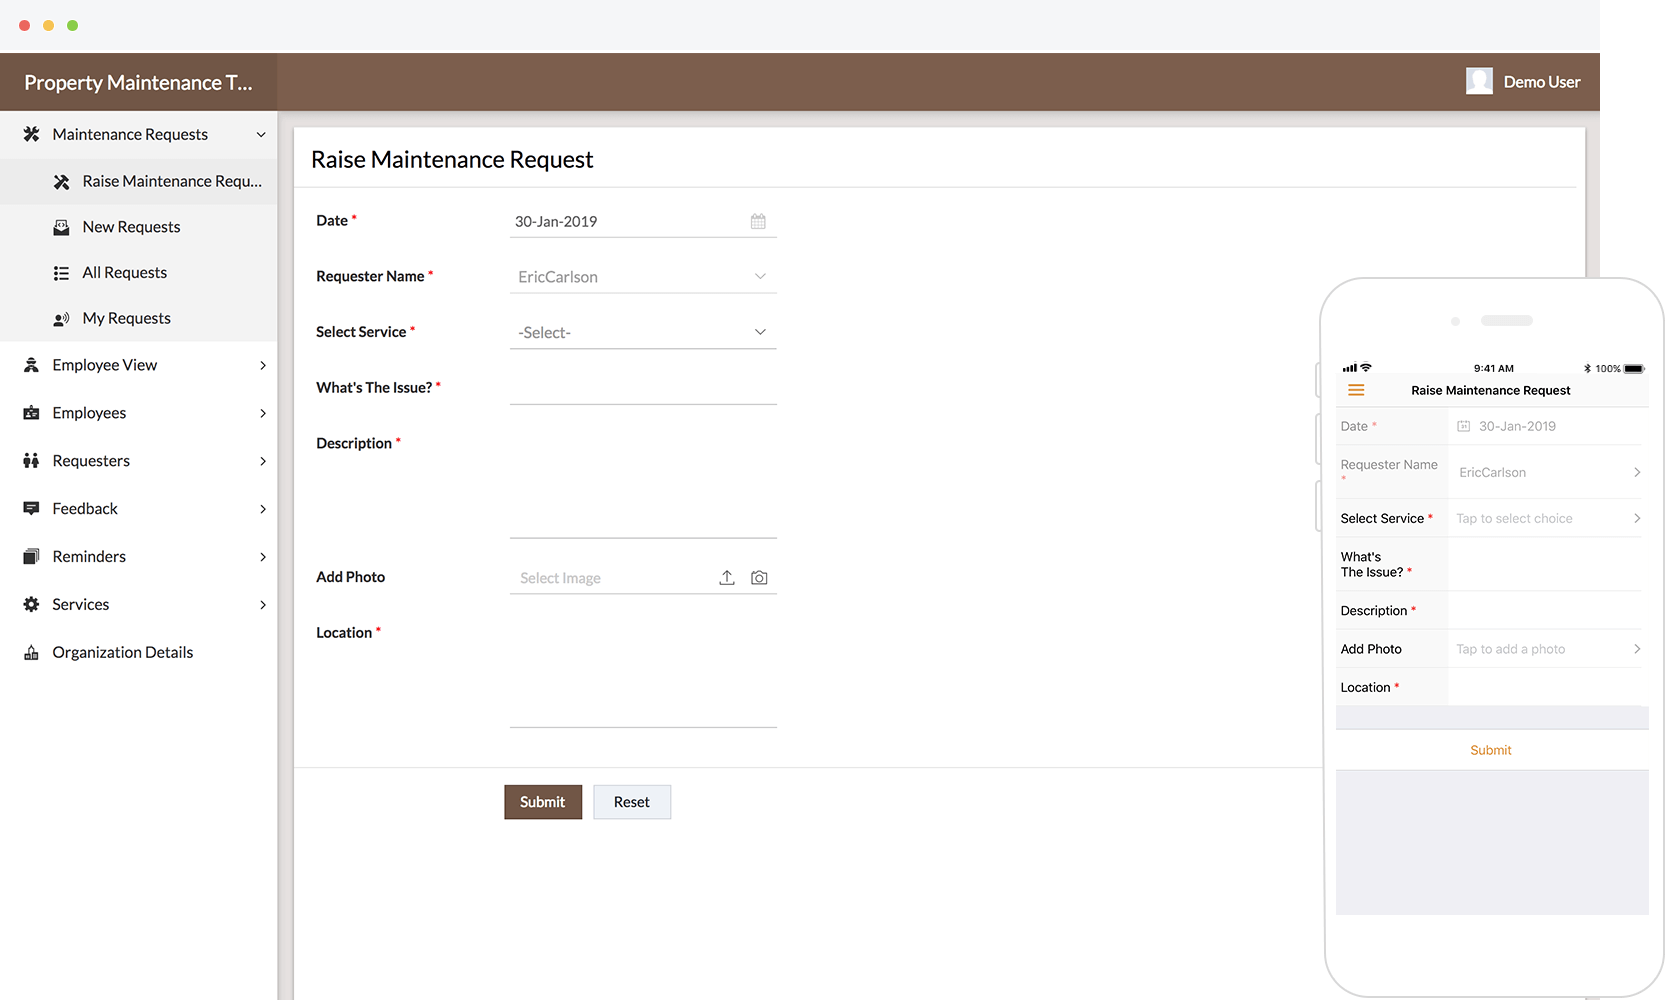Tap mobile Location field
Viewport: 1670px width, 1000px height.
pyautogui.click(x=1545, y=687)
